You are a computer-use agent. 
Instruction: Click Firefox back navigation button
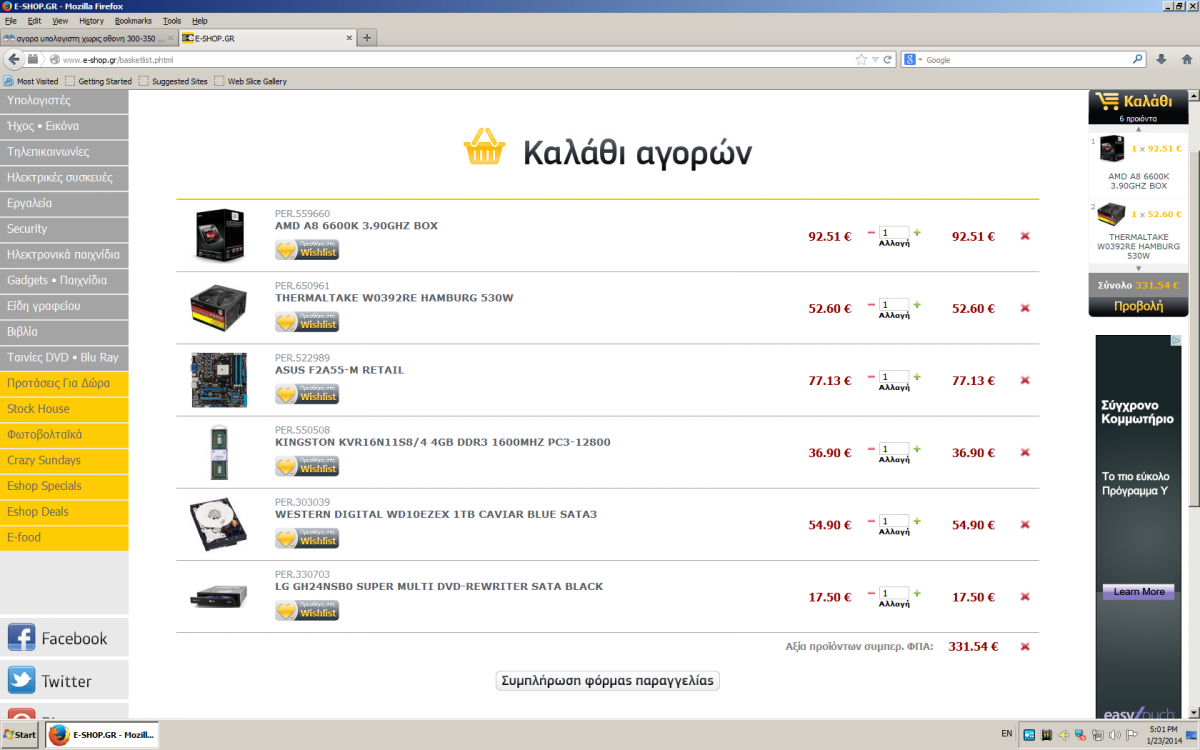click(x=14, y=59)
